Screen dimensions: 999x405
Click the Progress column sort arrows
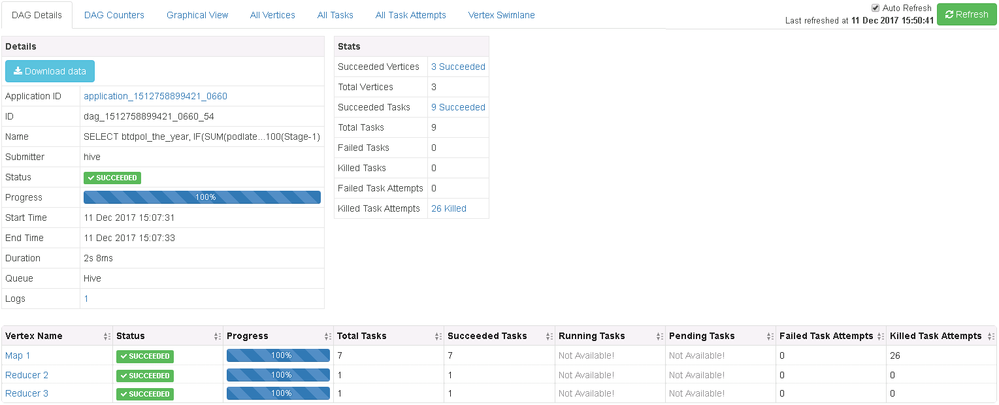click(327, 336)
